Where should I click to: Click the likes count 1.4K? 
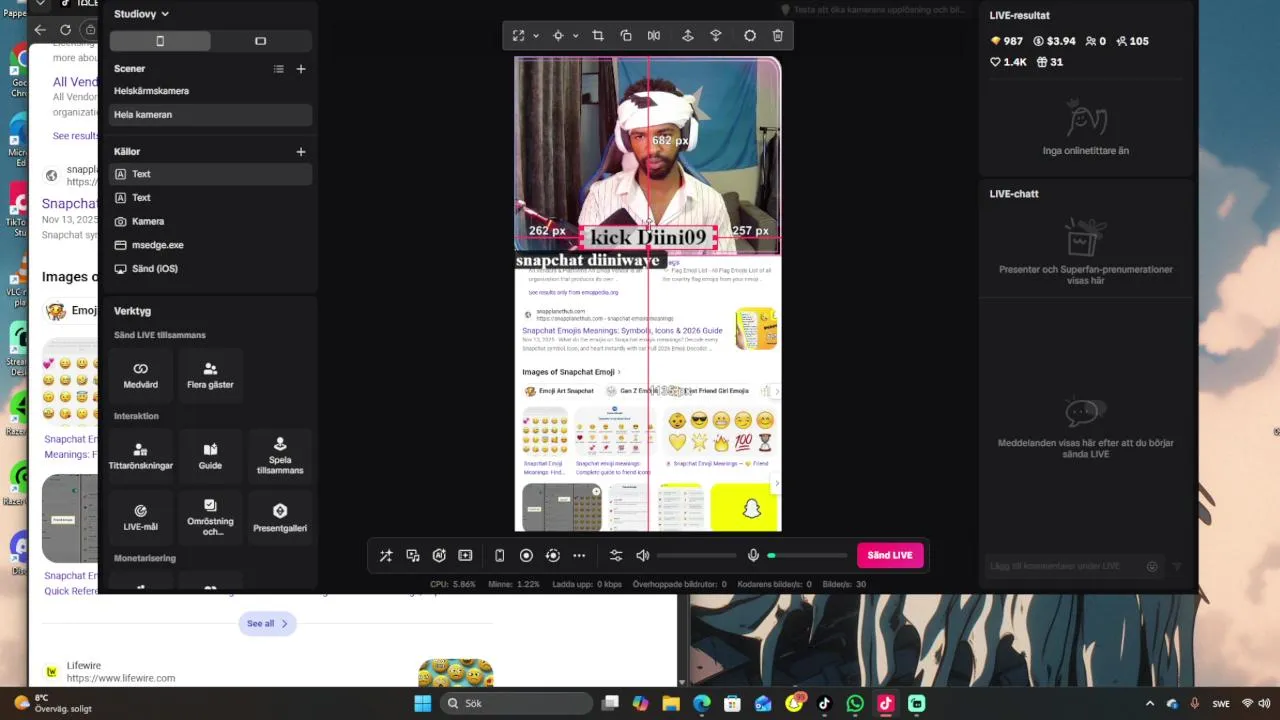click(1008, 62)
